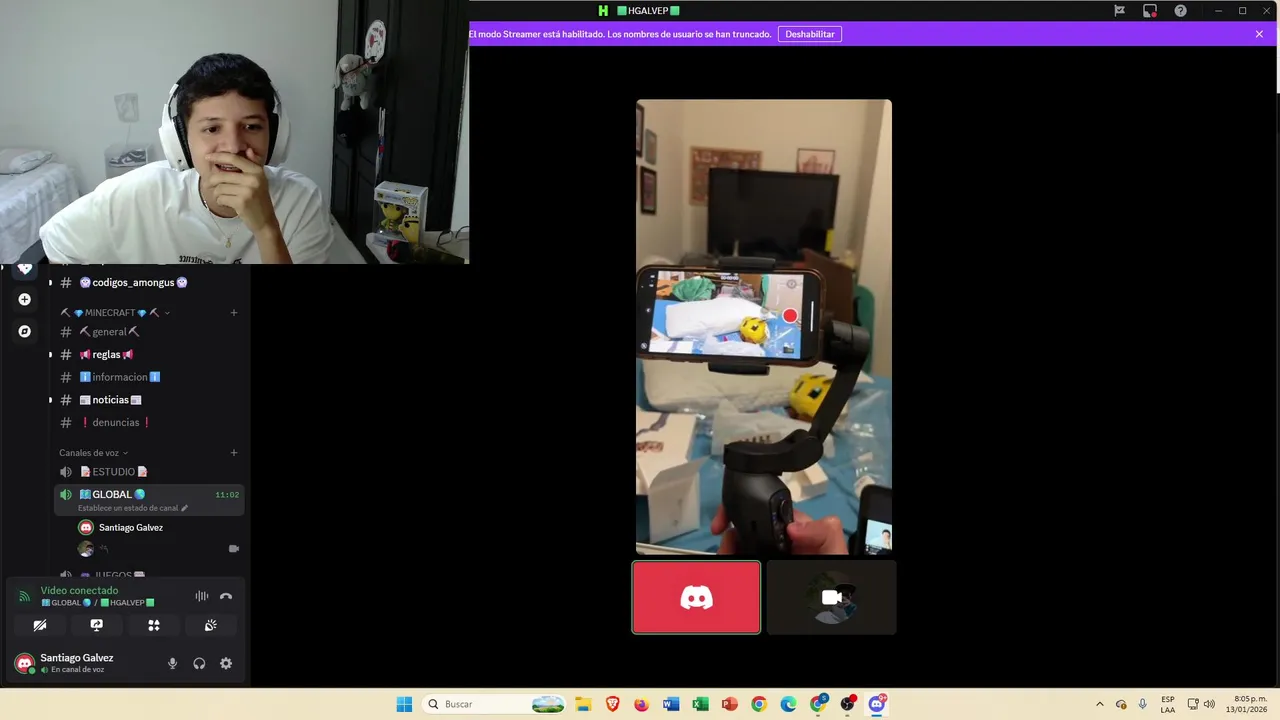This screenshot has height=720, width=1280.
Task: Open the checkpoint flag icon in title bar
Action: pos(1119,11)
